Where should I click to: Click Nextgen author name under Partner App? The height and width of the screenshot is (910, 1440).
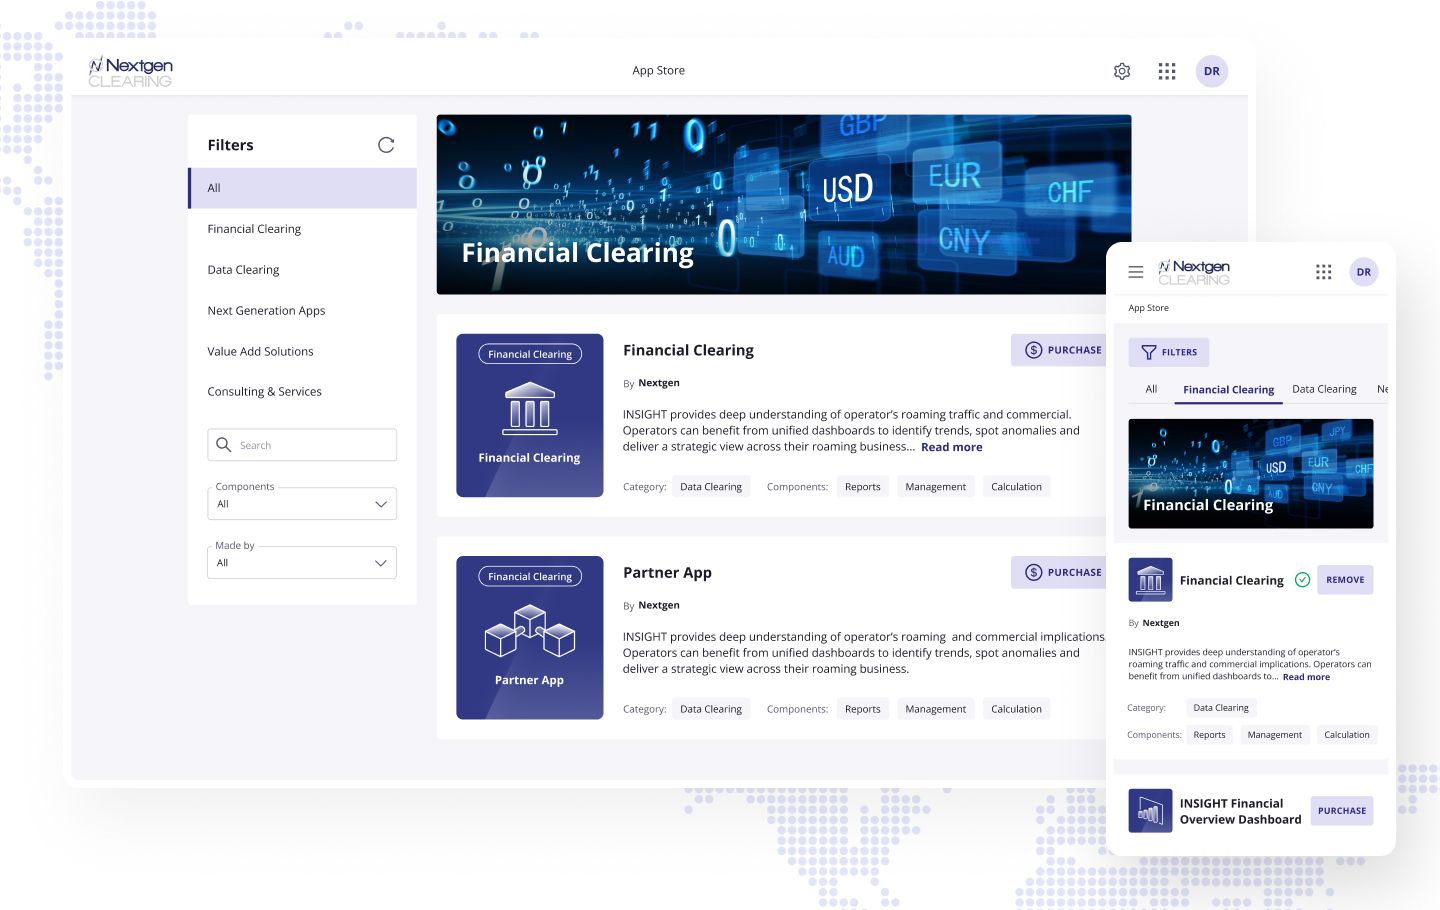tap(659, 605)
